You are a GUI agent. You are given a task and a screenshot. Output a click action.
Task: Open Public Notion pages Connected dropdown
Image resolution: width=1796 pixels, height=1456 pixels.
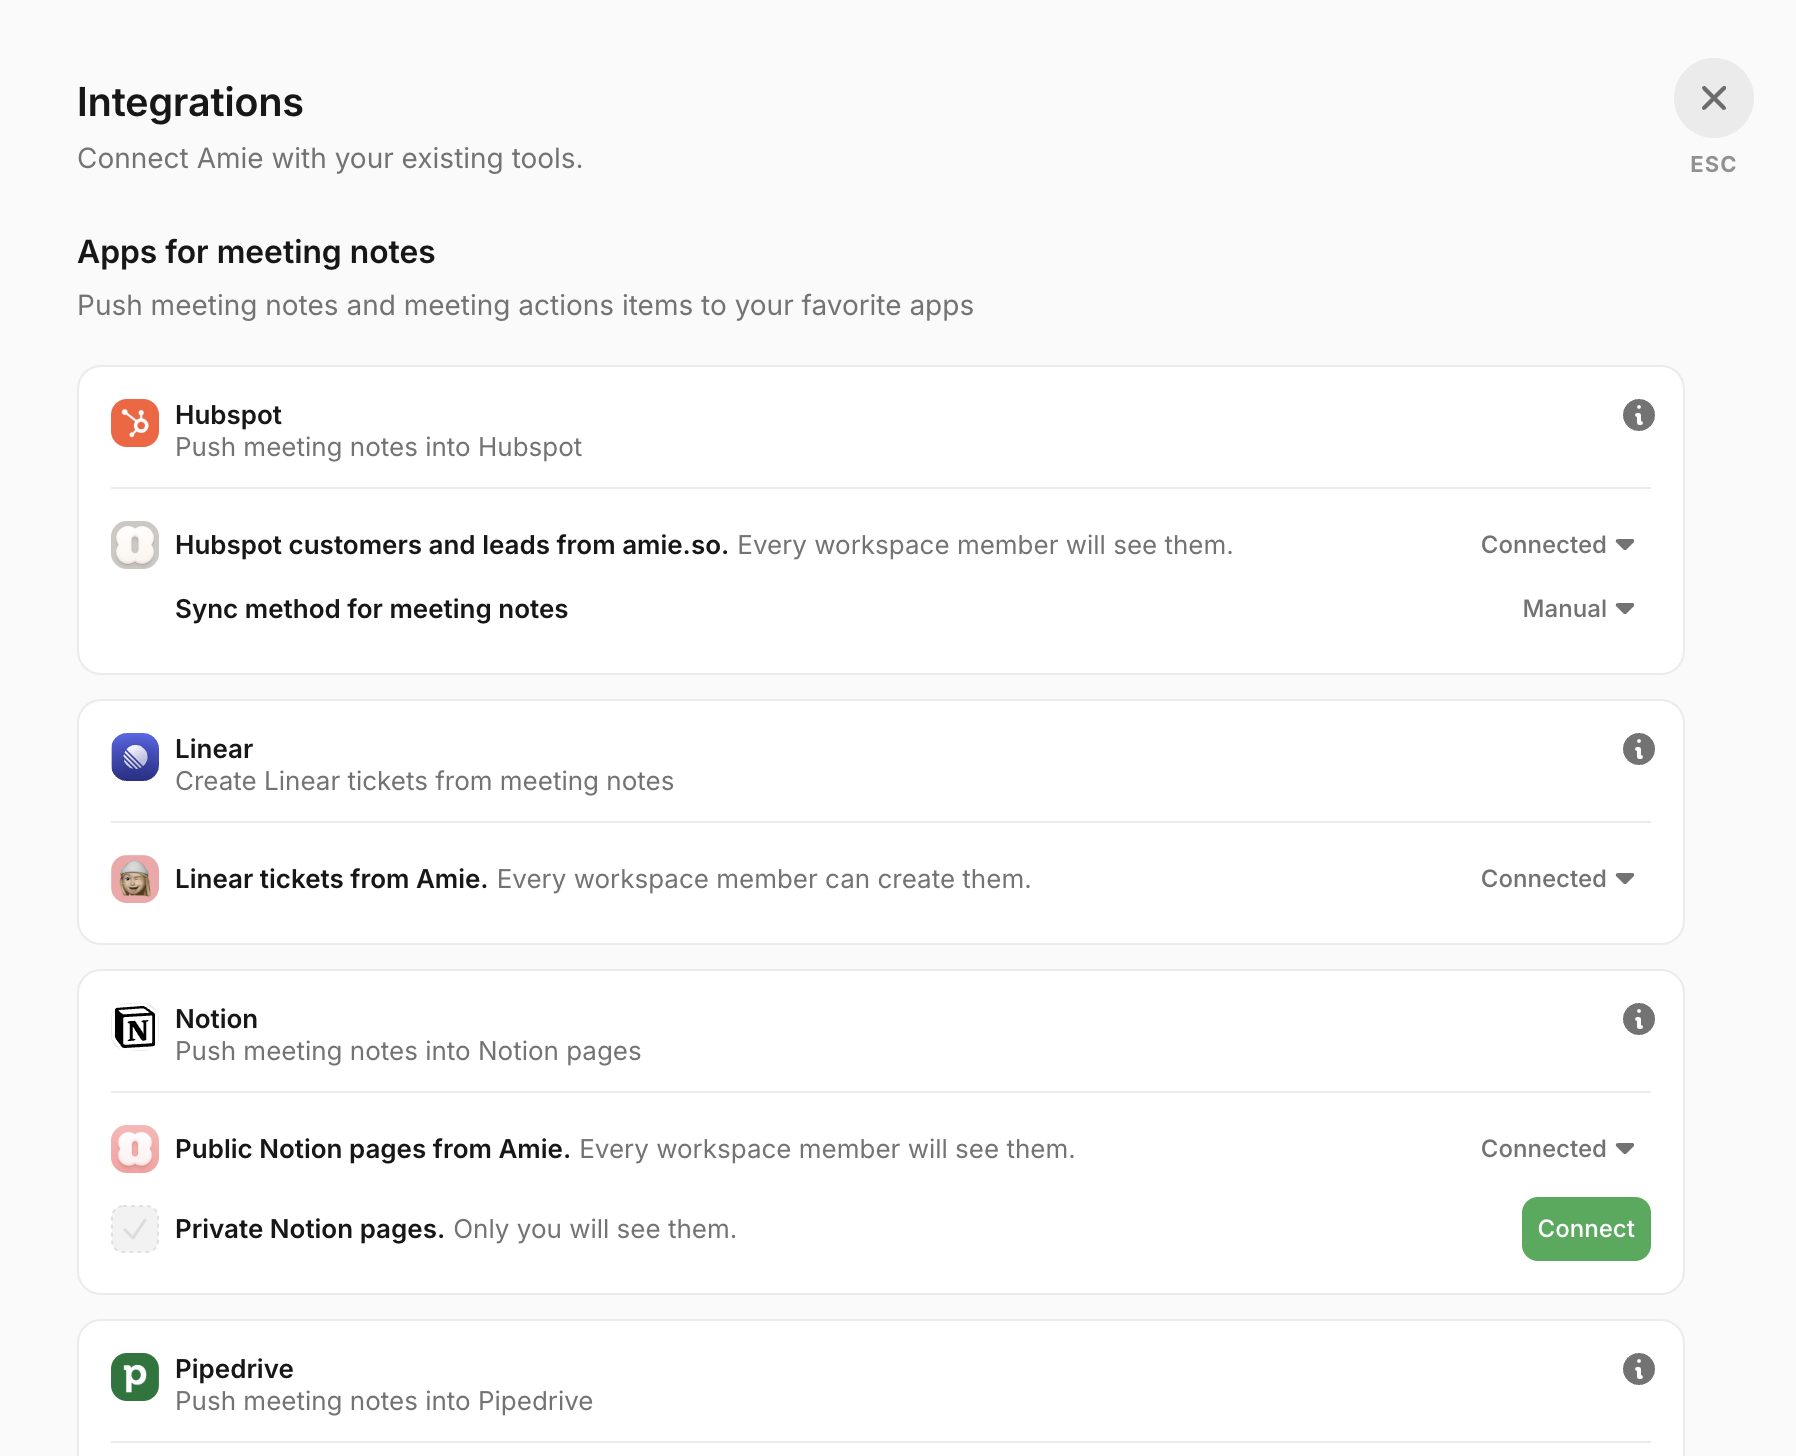1557,1149
